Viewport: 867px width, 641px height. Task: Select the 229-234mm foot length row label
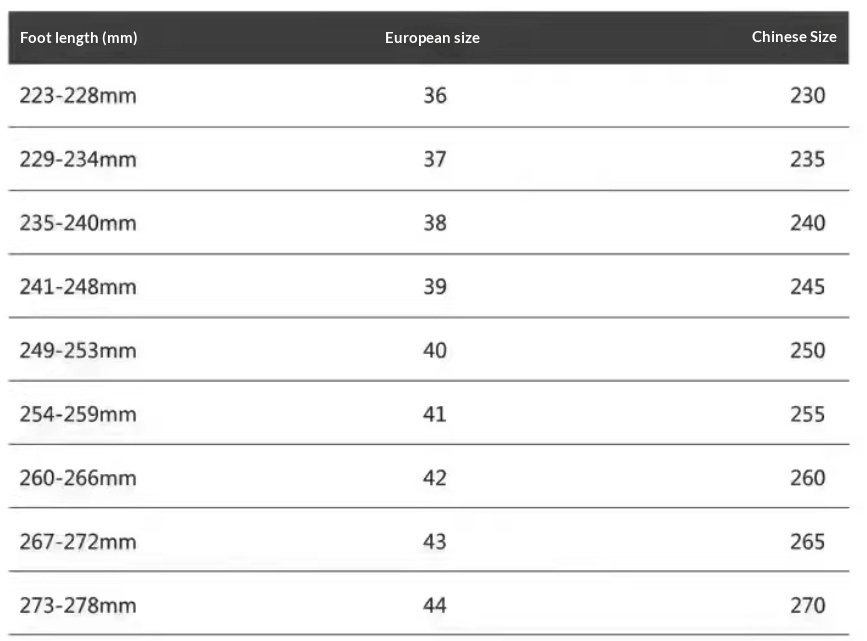(78, 159)
